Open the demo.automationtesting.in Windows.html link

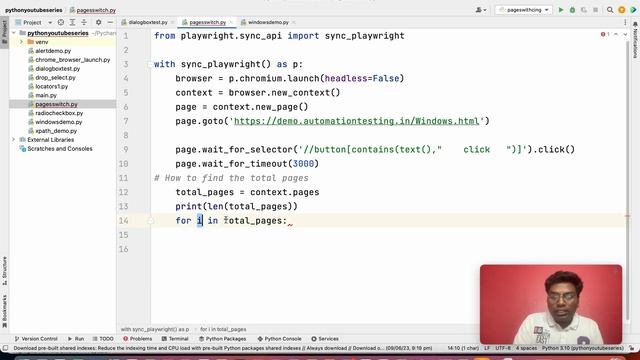point(356,121)
